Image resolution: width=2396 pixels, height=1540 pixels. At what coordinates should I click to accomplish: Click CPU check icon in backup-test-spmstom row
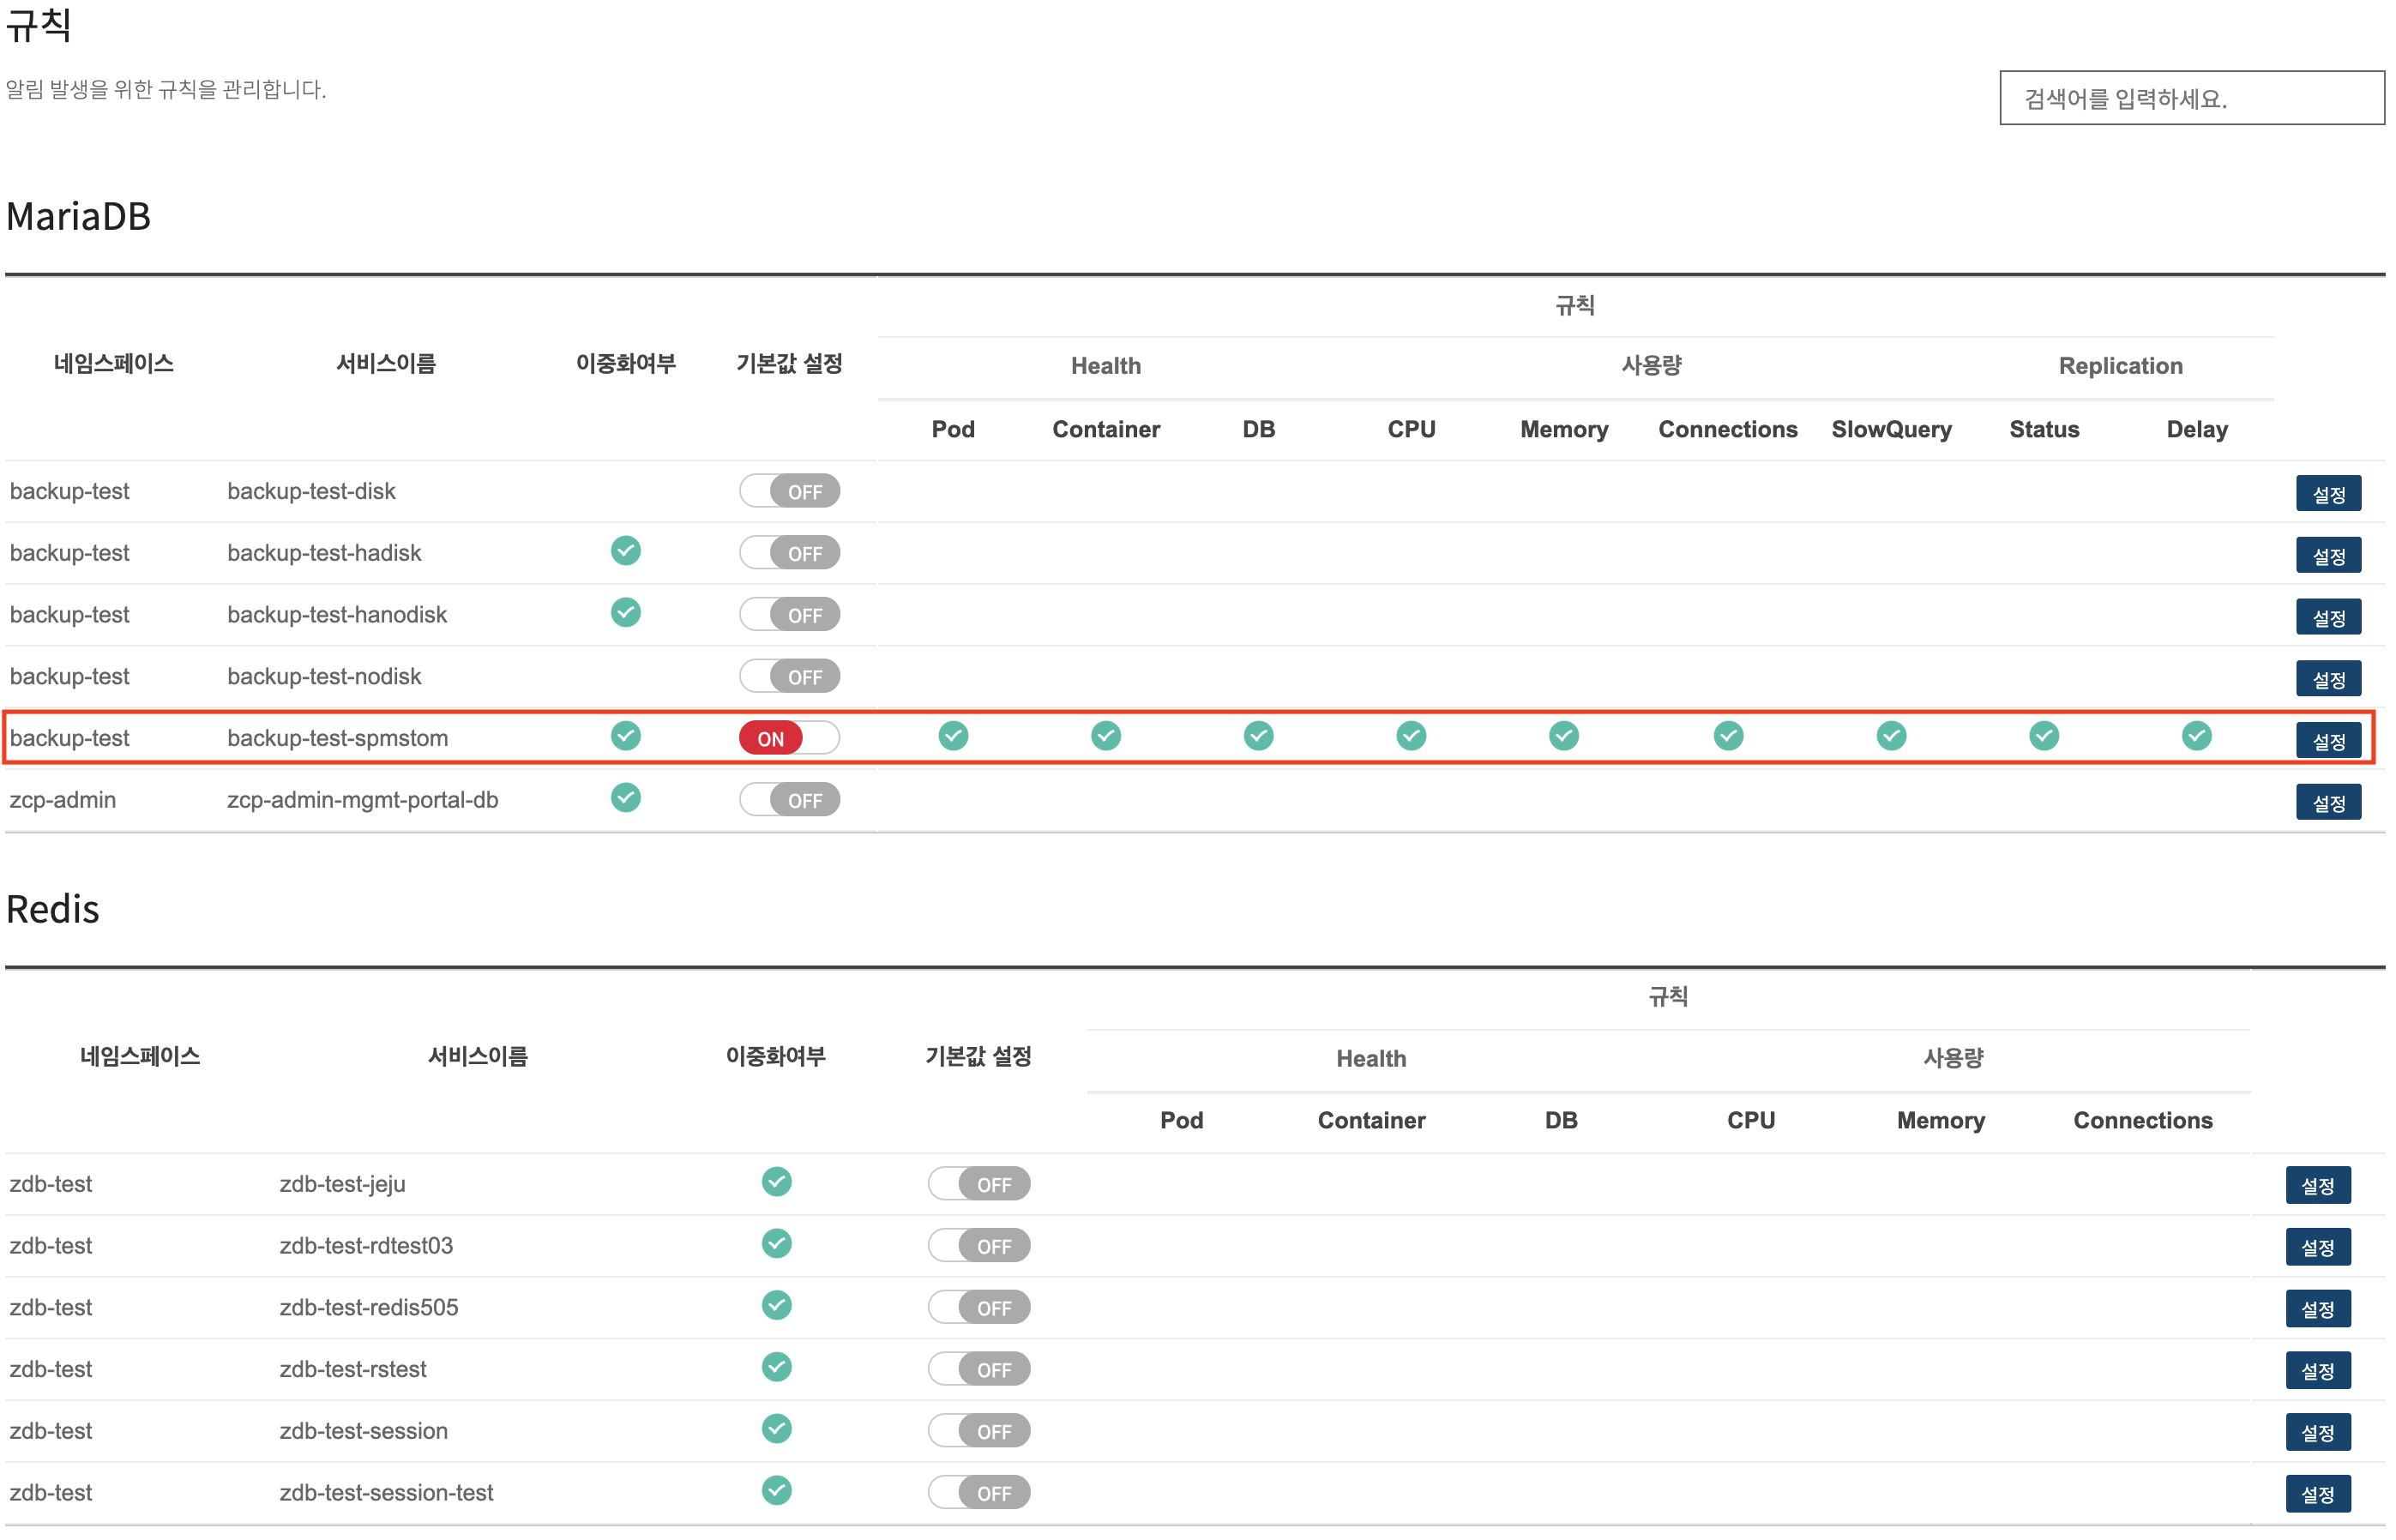click(1410, 736)
